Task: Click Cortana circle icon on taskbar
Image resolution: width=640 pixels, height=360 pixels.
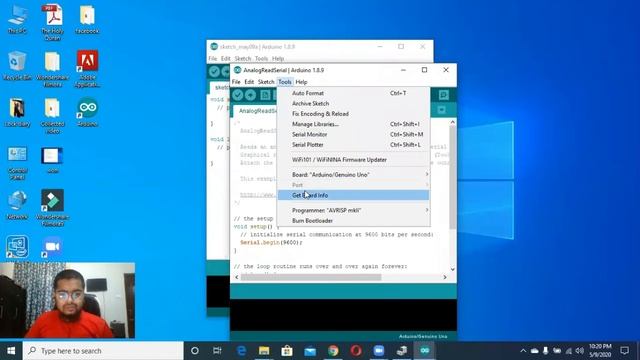Action: (x=195, y=351)
